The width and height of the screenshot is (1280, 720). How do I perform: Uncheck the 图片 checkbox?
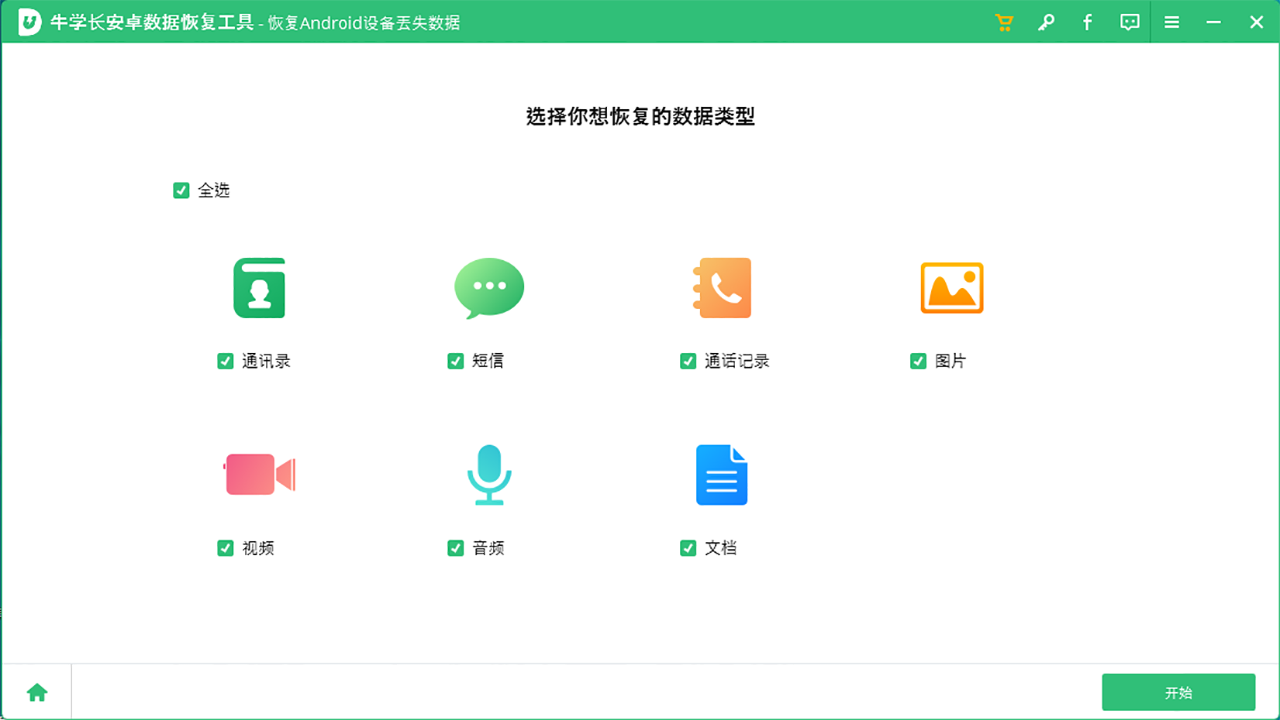coord(917,361)
